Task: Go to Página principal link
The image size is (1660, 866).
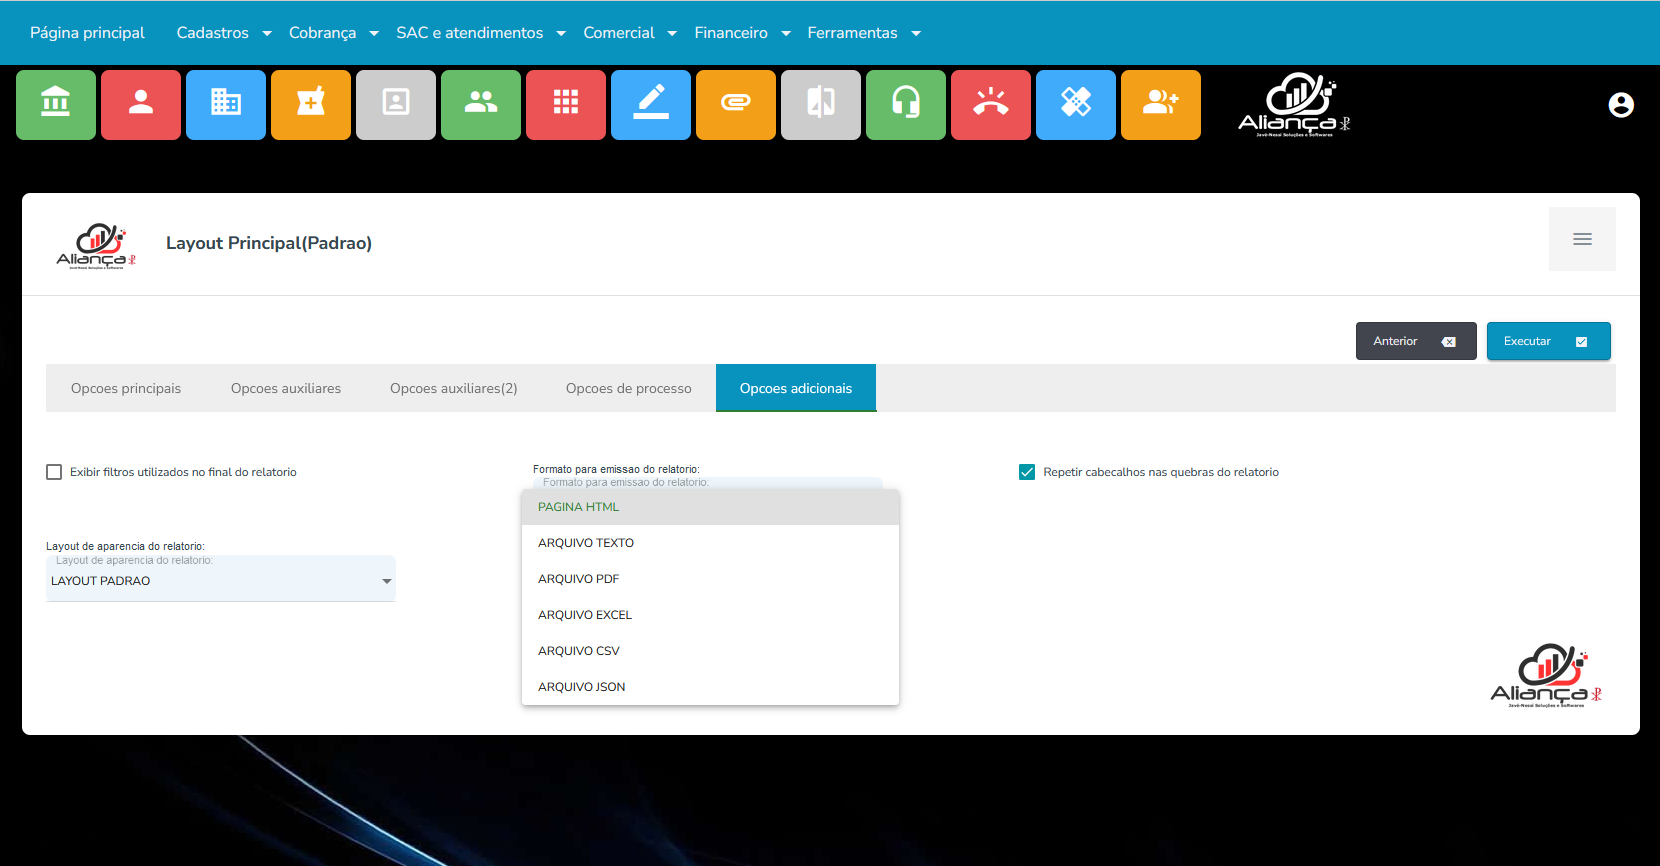Action: (x=88, y=33)
